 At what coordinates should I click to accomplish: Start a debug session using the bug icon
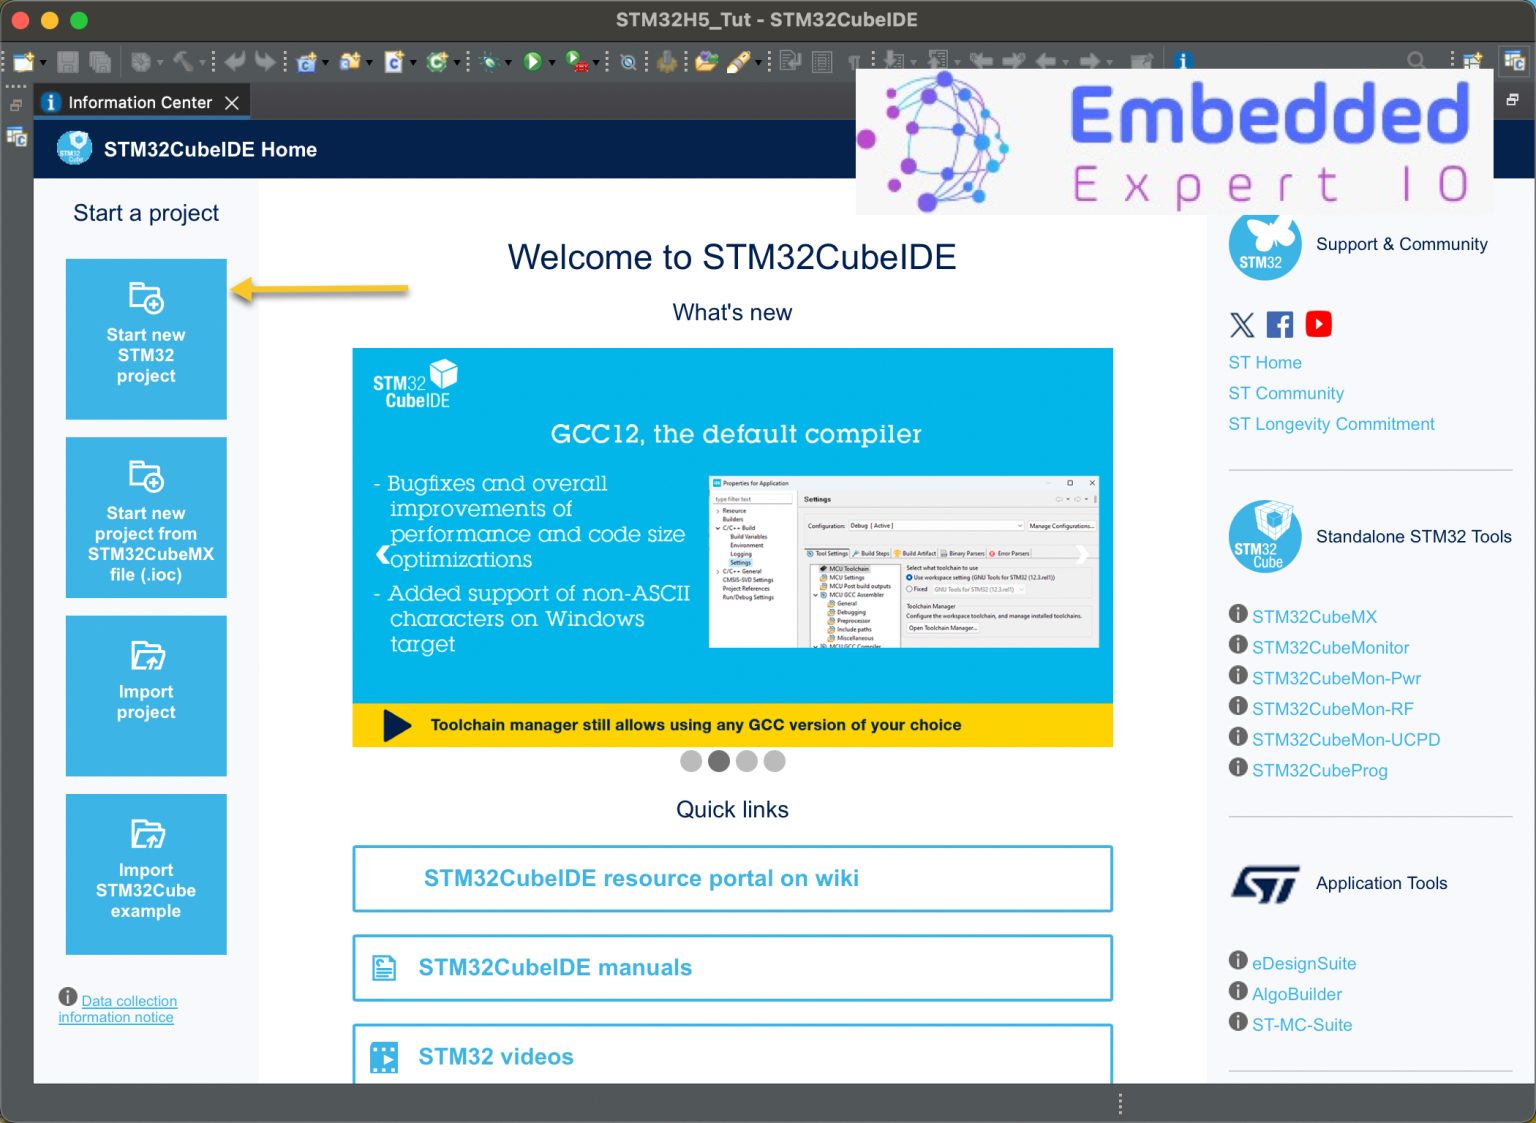point(489,61)
